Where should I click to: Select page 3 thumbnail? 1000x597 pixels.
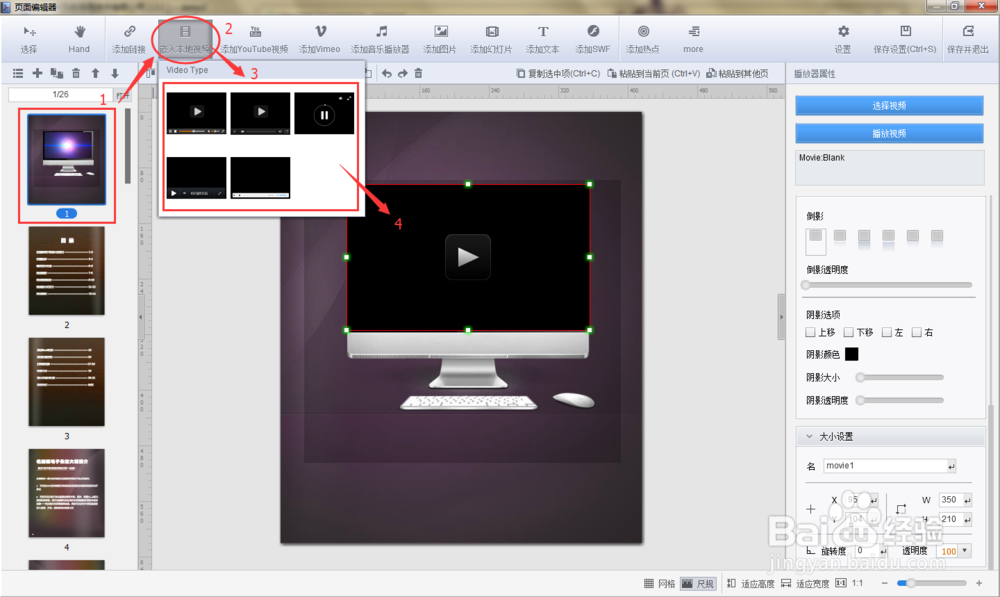66,381
